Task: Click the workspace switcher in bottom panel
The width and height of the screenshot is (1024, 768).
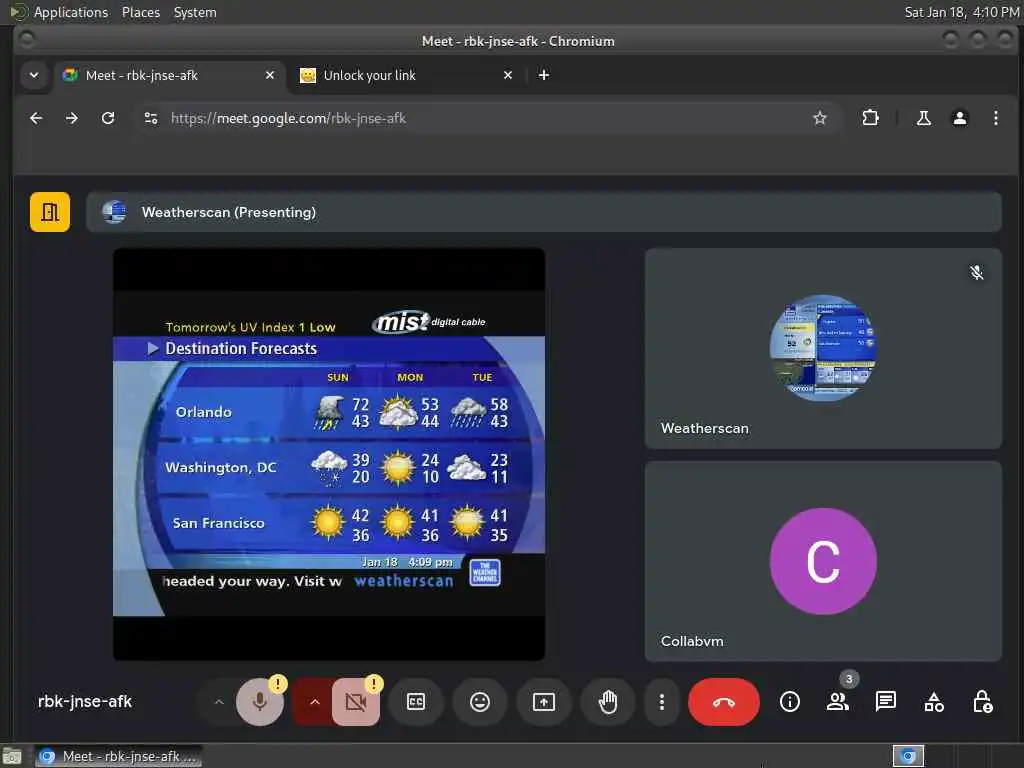Action: (x=908, y=756)
